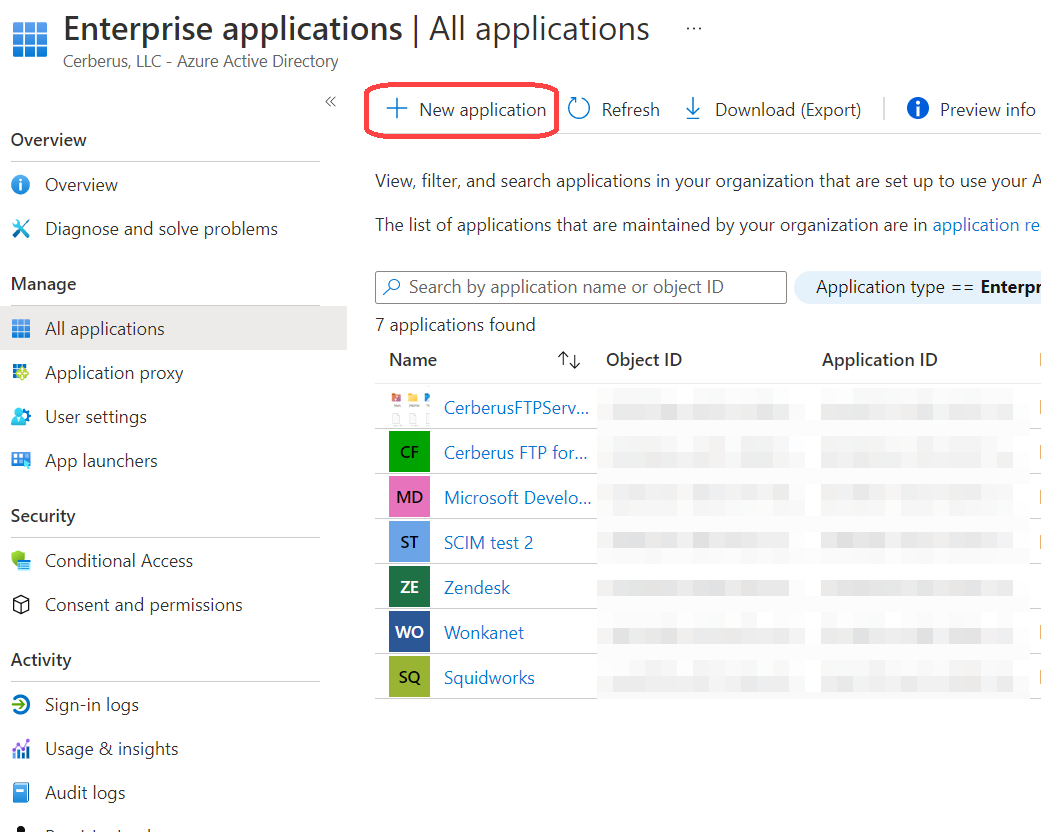Click the Refresh button label
Image resolution: width=1041 pixels, height=832 pixels.
pos(630,110)
